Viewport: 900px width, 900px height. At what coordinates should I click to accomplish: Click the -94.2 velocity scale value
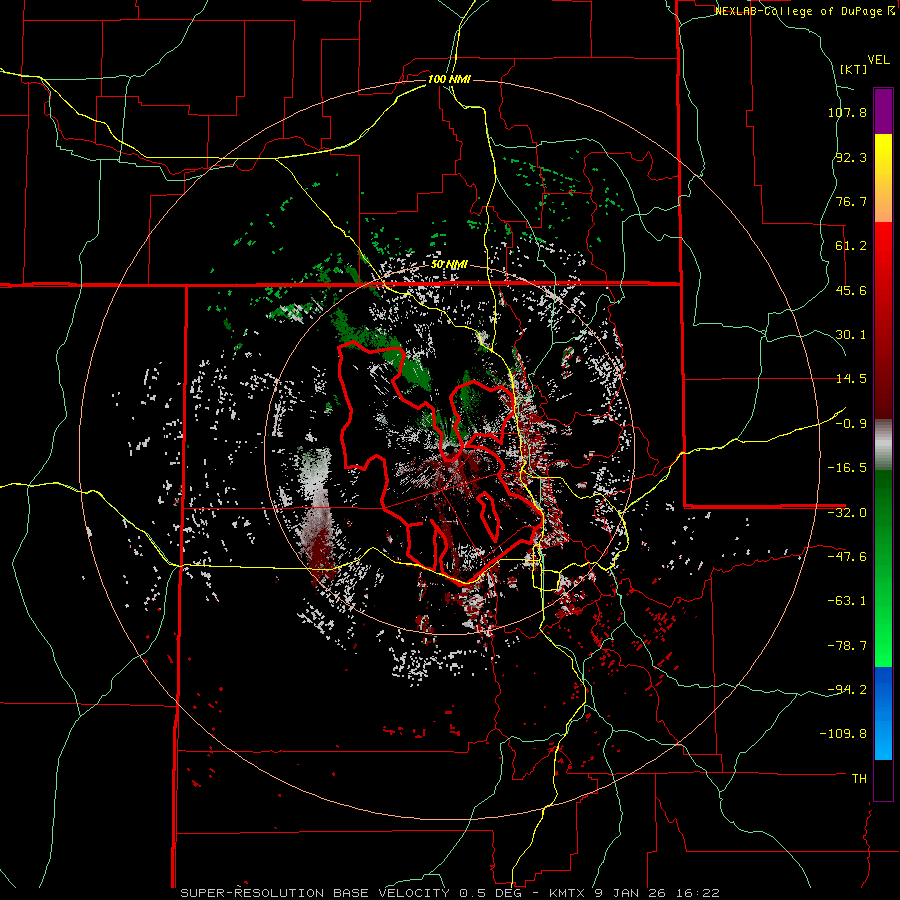[847, 689]
